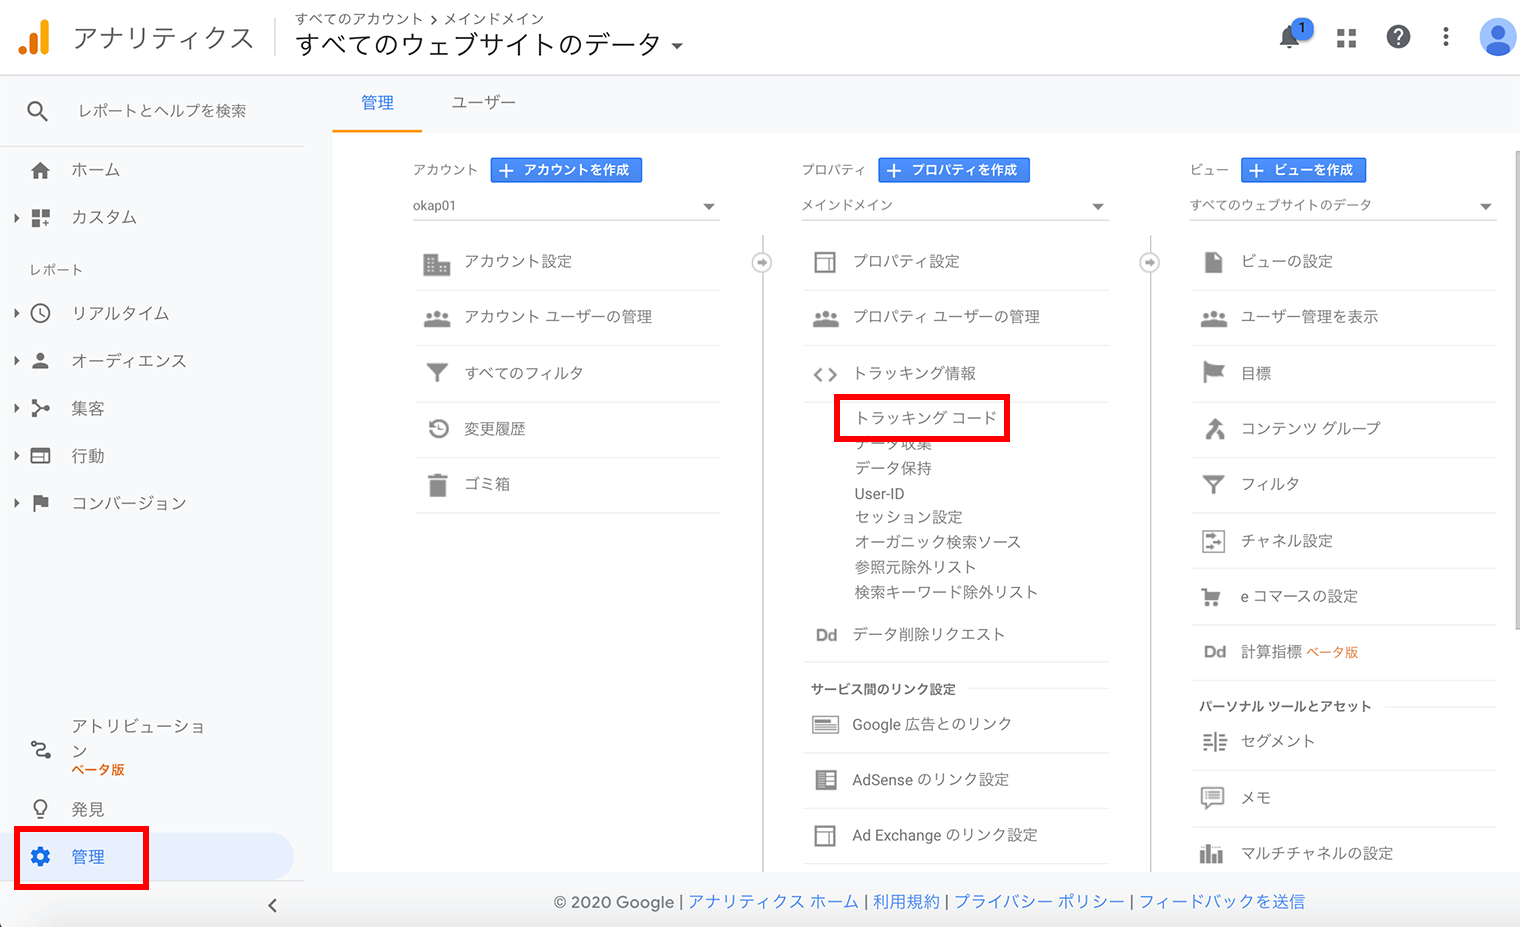Viewport: 1520px width, 927px height.
Task: Click the Customization dashboard icon
Action: [x=41, y=217]
